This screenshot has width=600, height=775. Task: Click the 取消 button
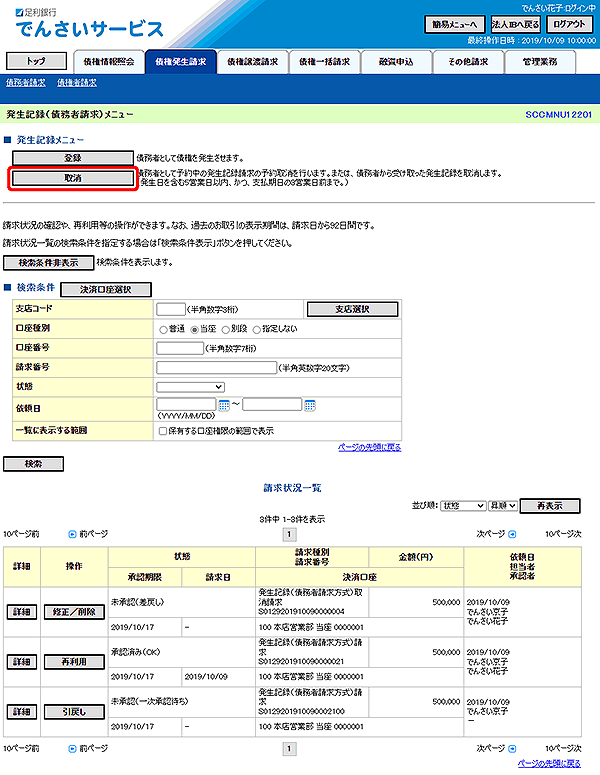(x=73, y=178)
